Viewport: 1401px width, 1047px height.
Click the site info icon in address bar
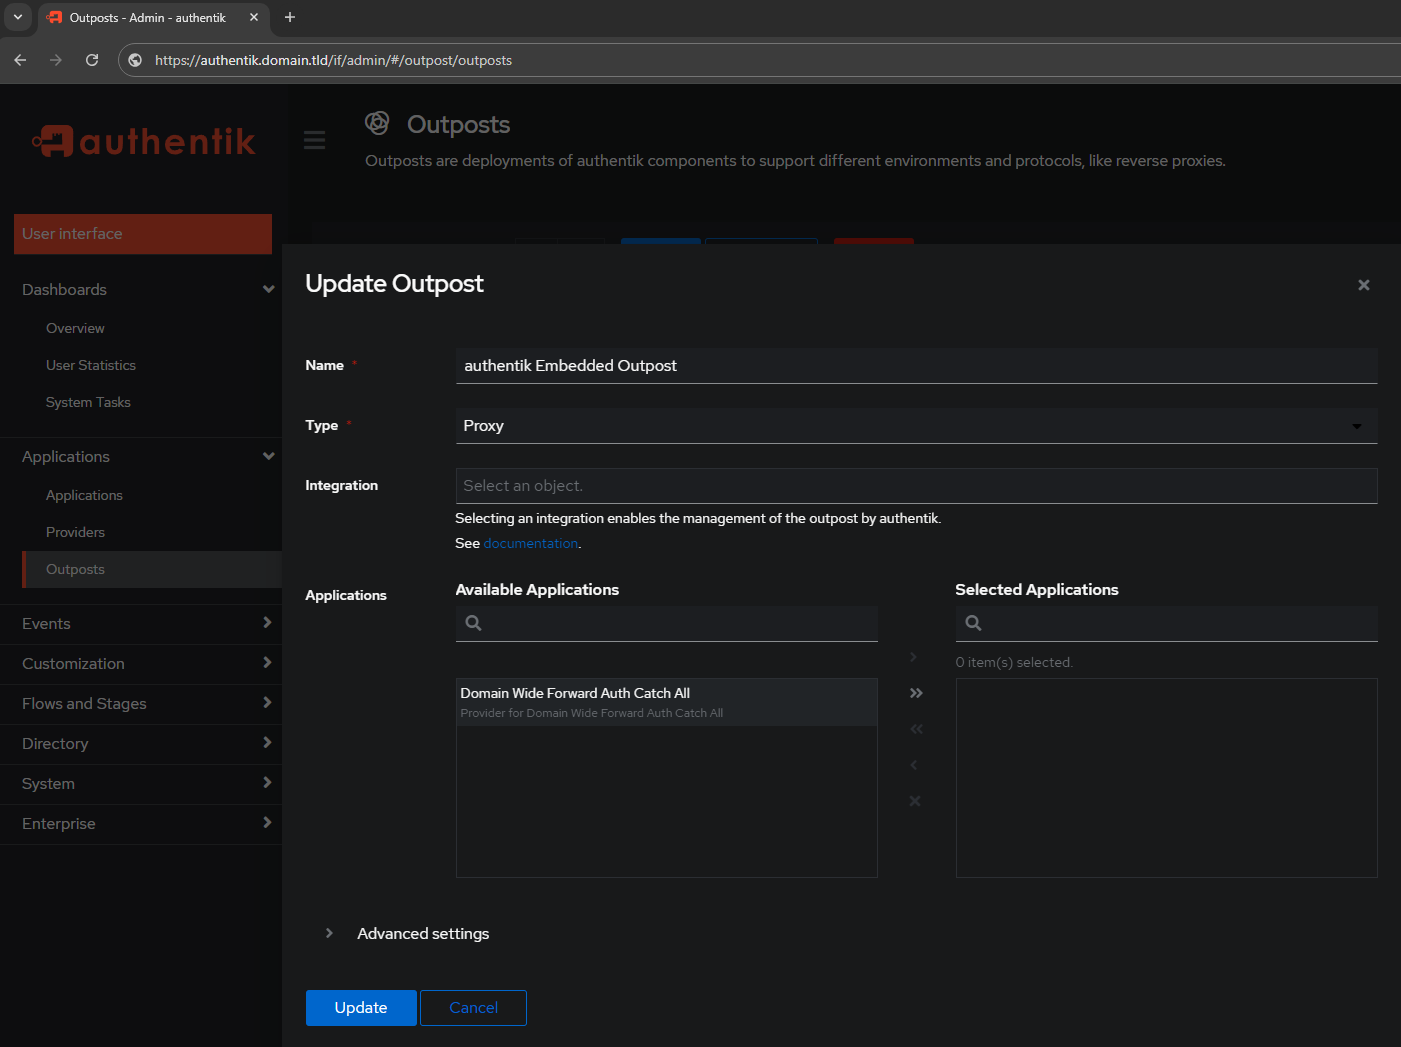(x=135, y=60)
